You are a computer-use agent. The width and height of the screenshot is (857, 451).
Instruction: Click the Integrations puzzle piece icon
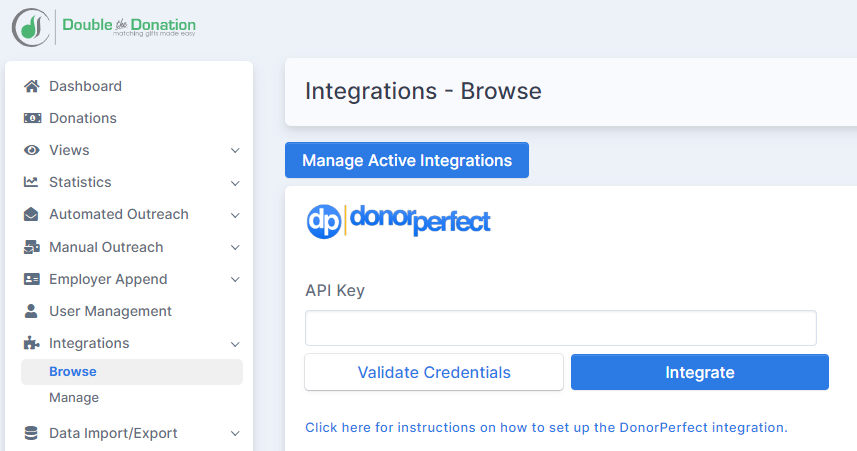pyautogui.click(x=32, y=343)
